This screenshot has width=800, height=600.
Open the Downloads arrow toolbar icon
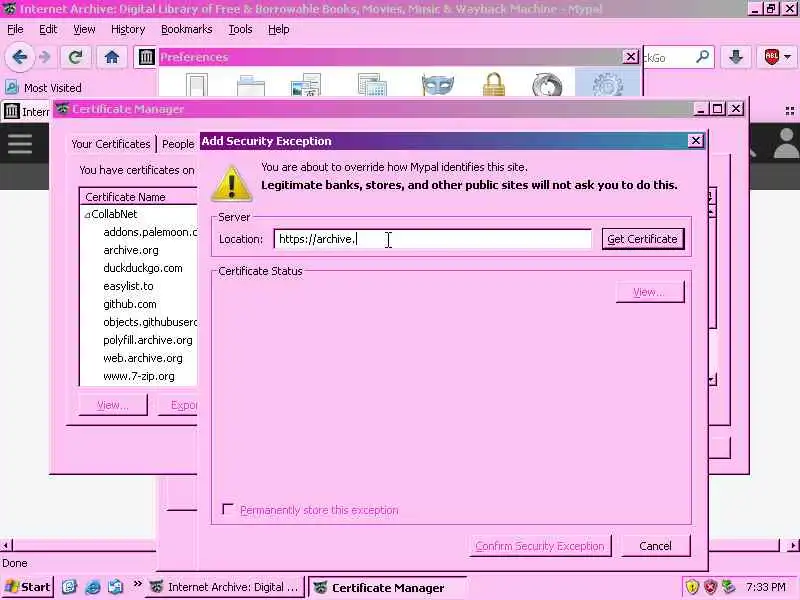(x=735, y=57)
